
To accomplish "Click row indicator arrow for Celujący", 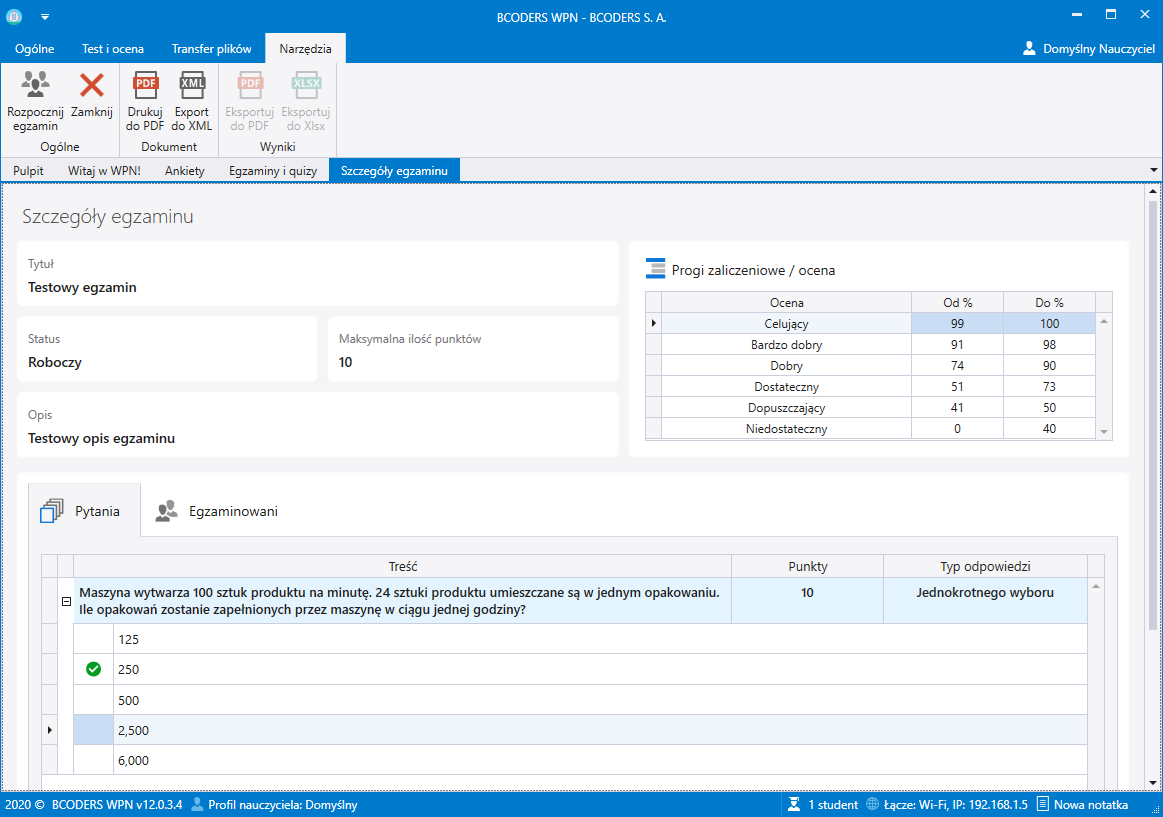I will (x=653, y=323).
